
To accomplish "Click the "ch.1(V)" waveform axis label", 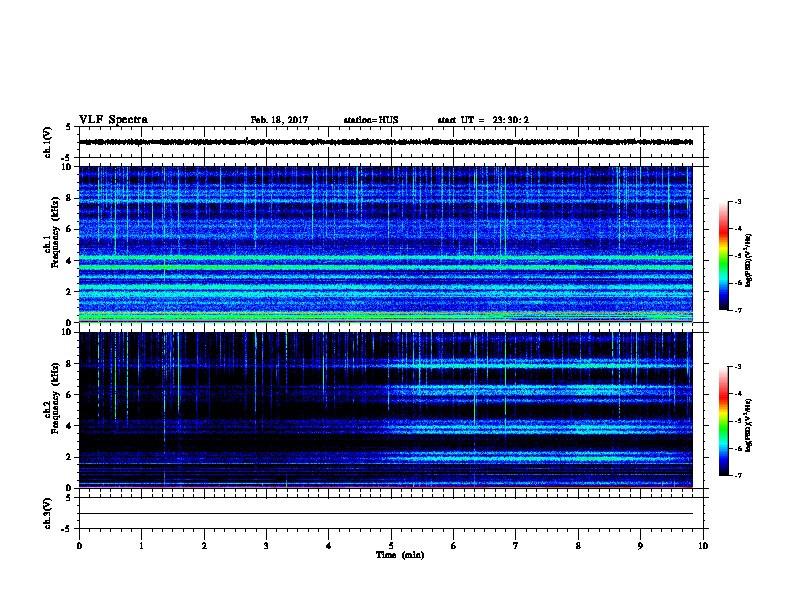I will point(48,142).
